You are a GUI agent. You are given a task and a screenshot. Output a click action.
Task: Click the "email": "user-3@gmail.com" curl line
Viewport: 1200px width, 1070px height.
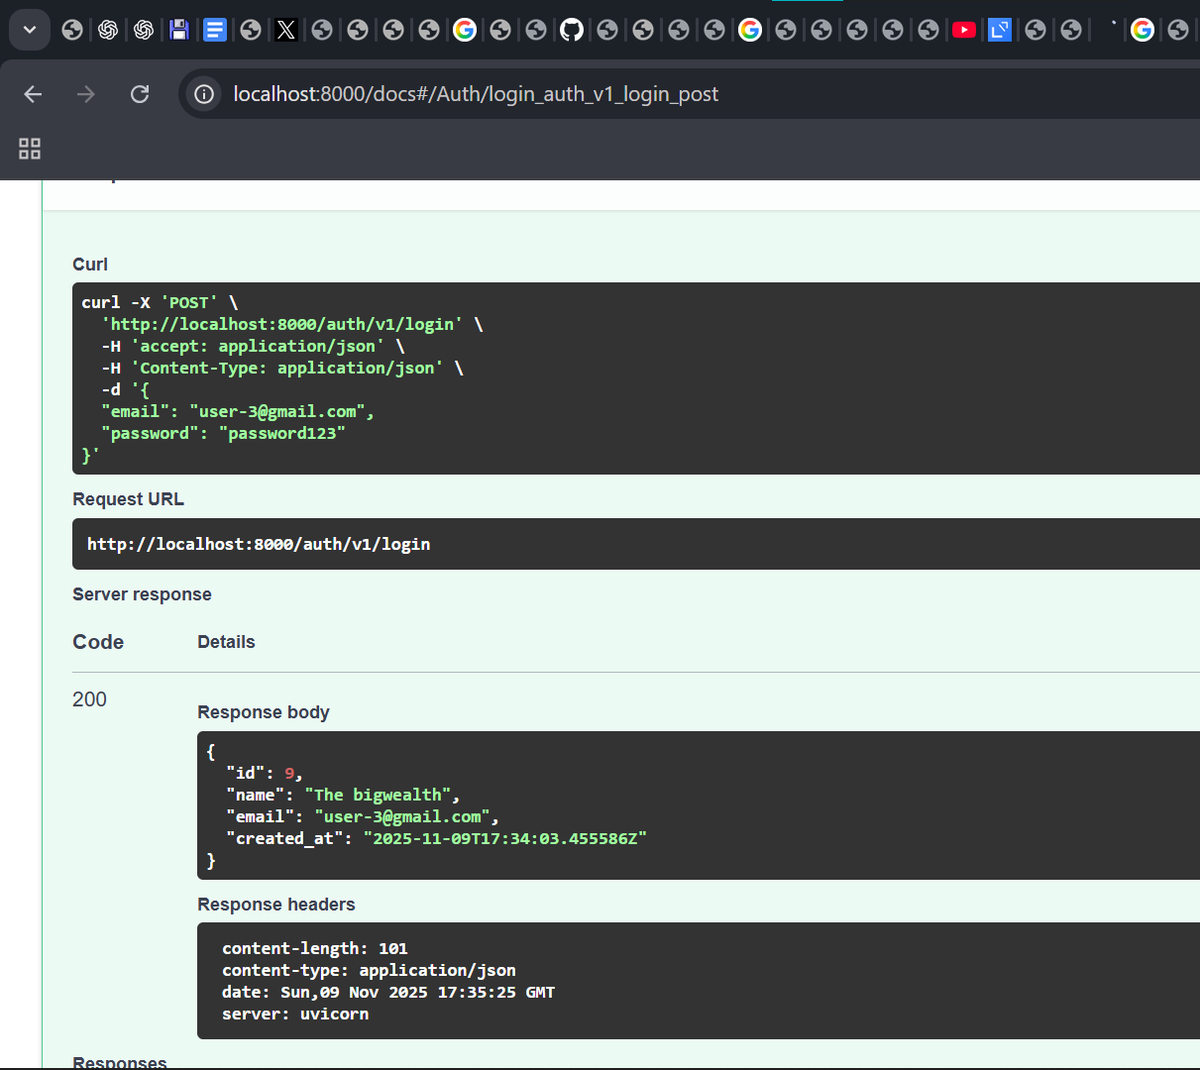pyautogui.click(x=238, y=411)
